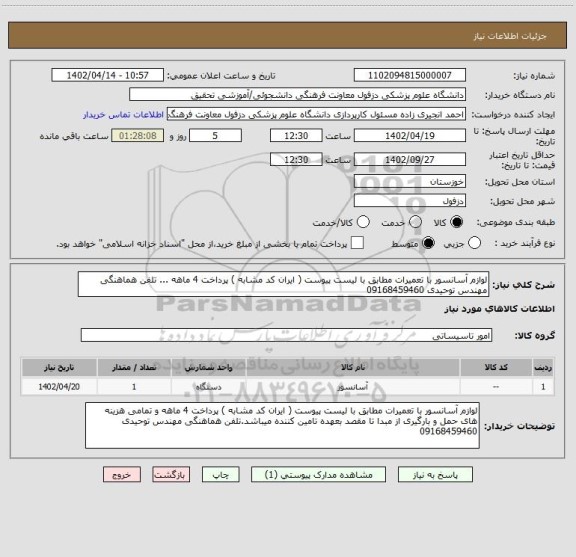Click the delivery city field دزفول
The height and width of the screenshot is (557, 576).
pyautogui.click(x=410, y=201)
